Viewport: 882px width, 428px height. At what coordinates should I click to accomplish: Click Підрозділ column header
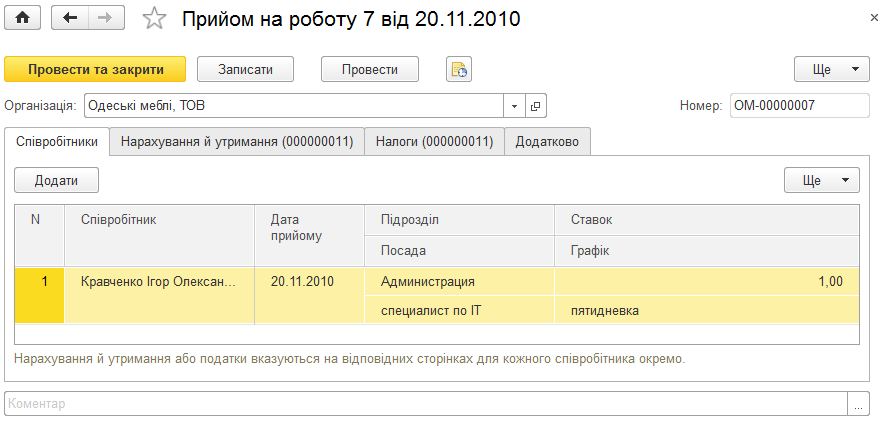pyautogui.click(x=460, y=220)
